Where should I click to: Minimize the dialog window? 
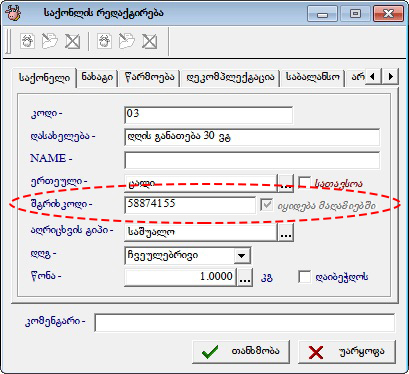tap(322, 14)
